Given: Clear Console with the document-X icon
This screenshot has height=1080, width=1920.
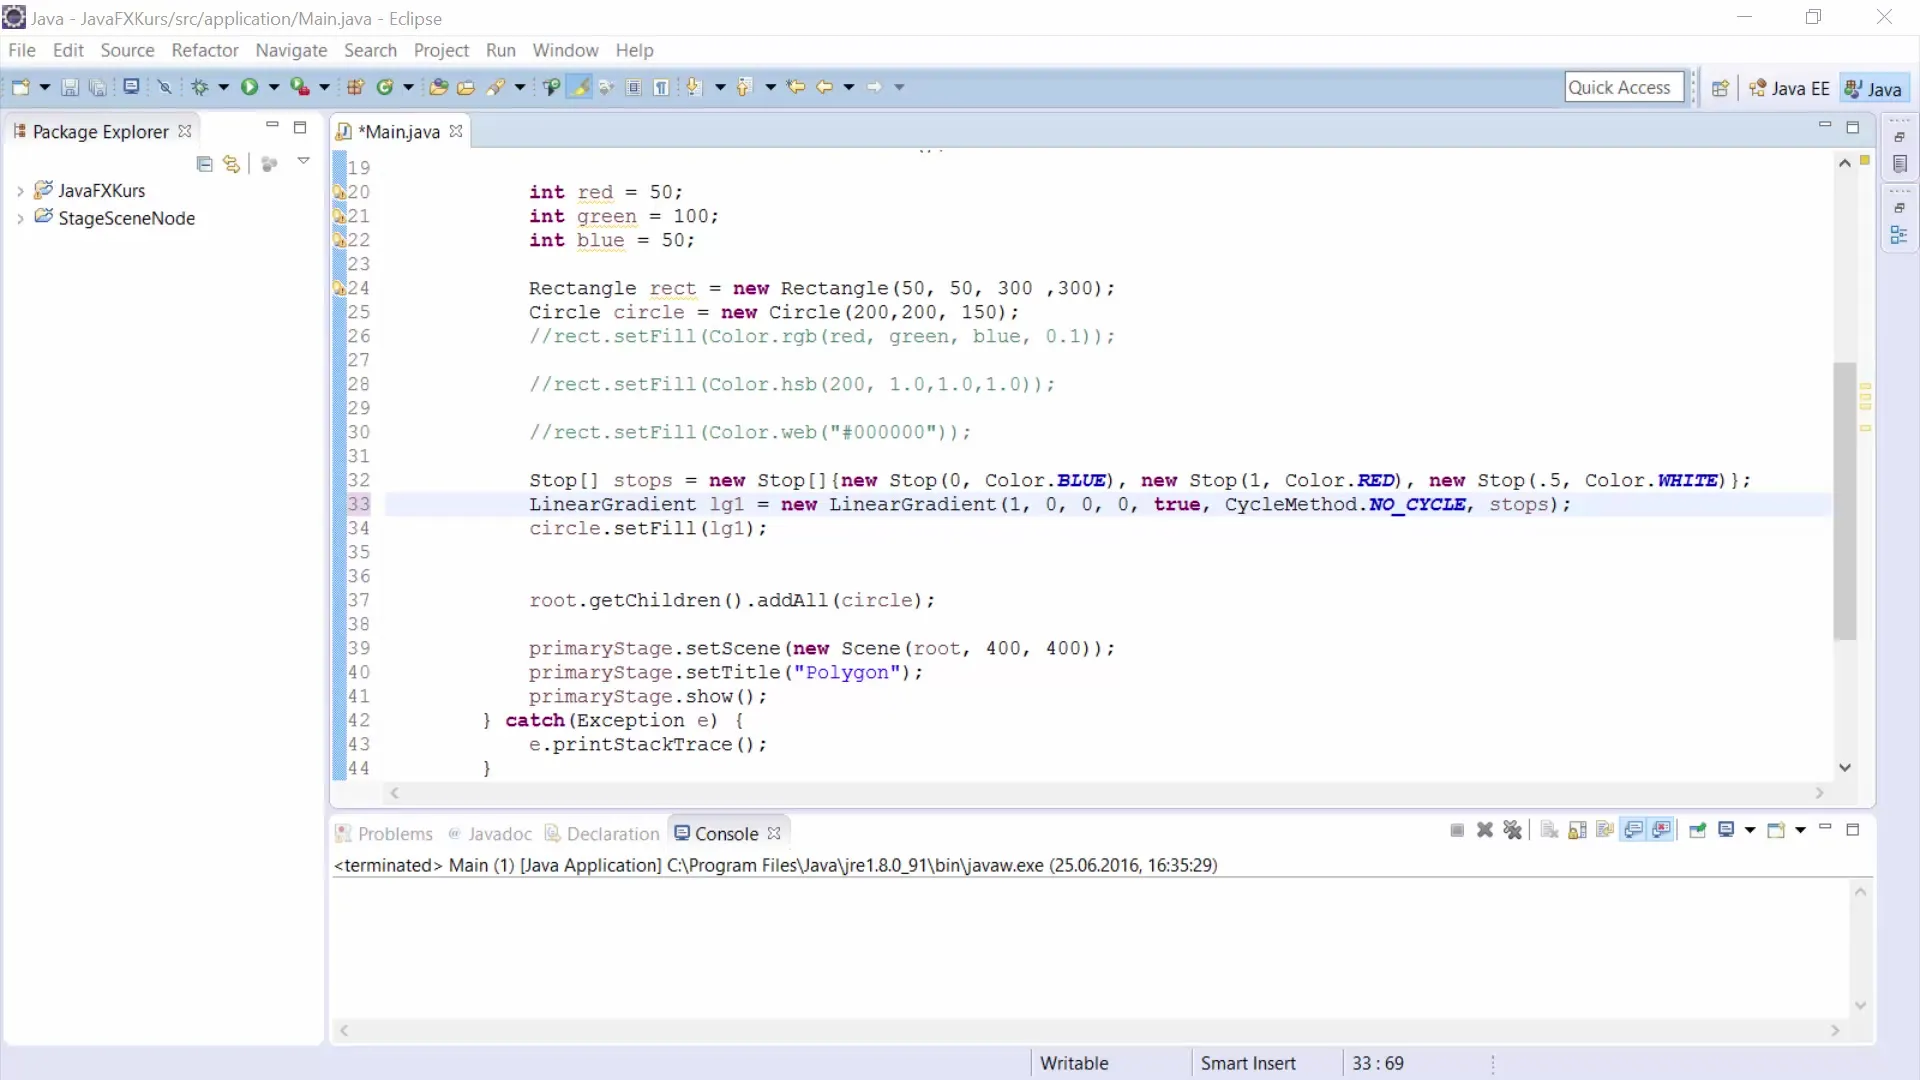Looking at the screenshot, I should [x=1549, y=831].
